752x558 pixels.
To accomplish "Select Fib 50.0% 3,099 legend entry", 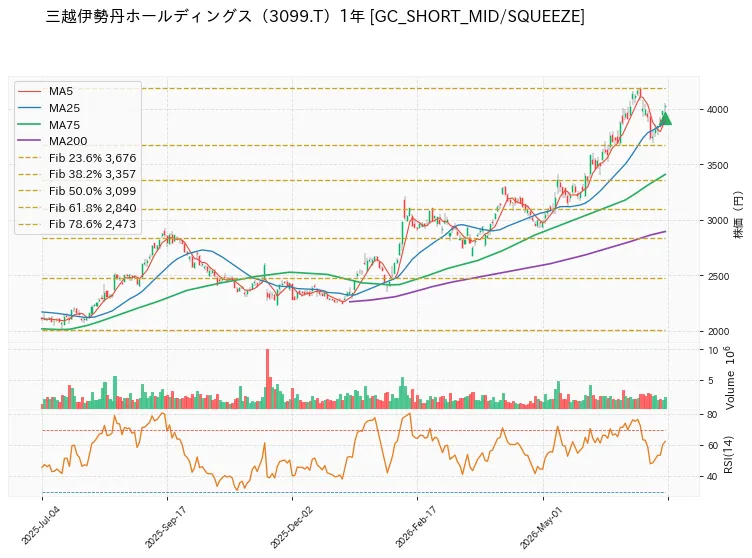I will coord(77,191).
